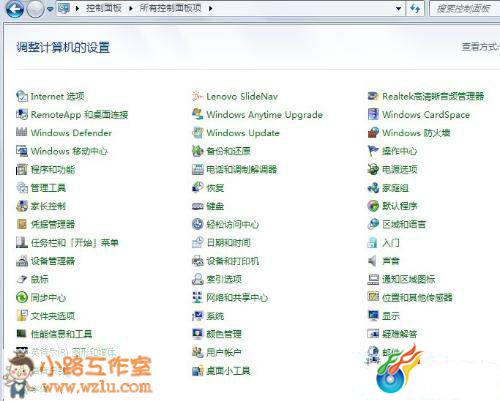Image resolution: width=500 pixels, height=401 pixels.
Task: Open the recent pages dropdown arrow
Action: click(50, 9)
